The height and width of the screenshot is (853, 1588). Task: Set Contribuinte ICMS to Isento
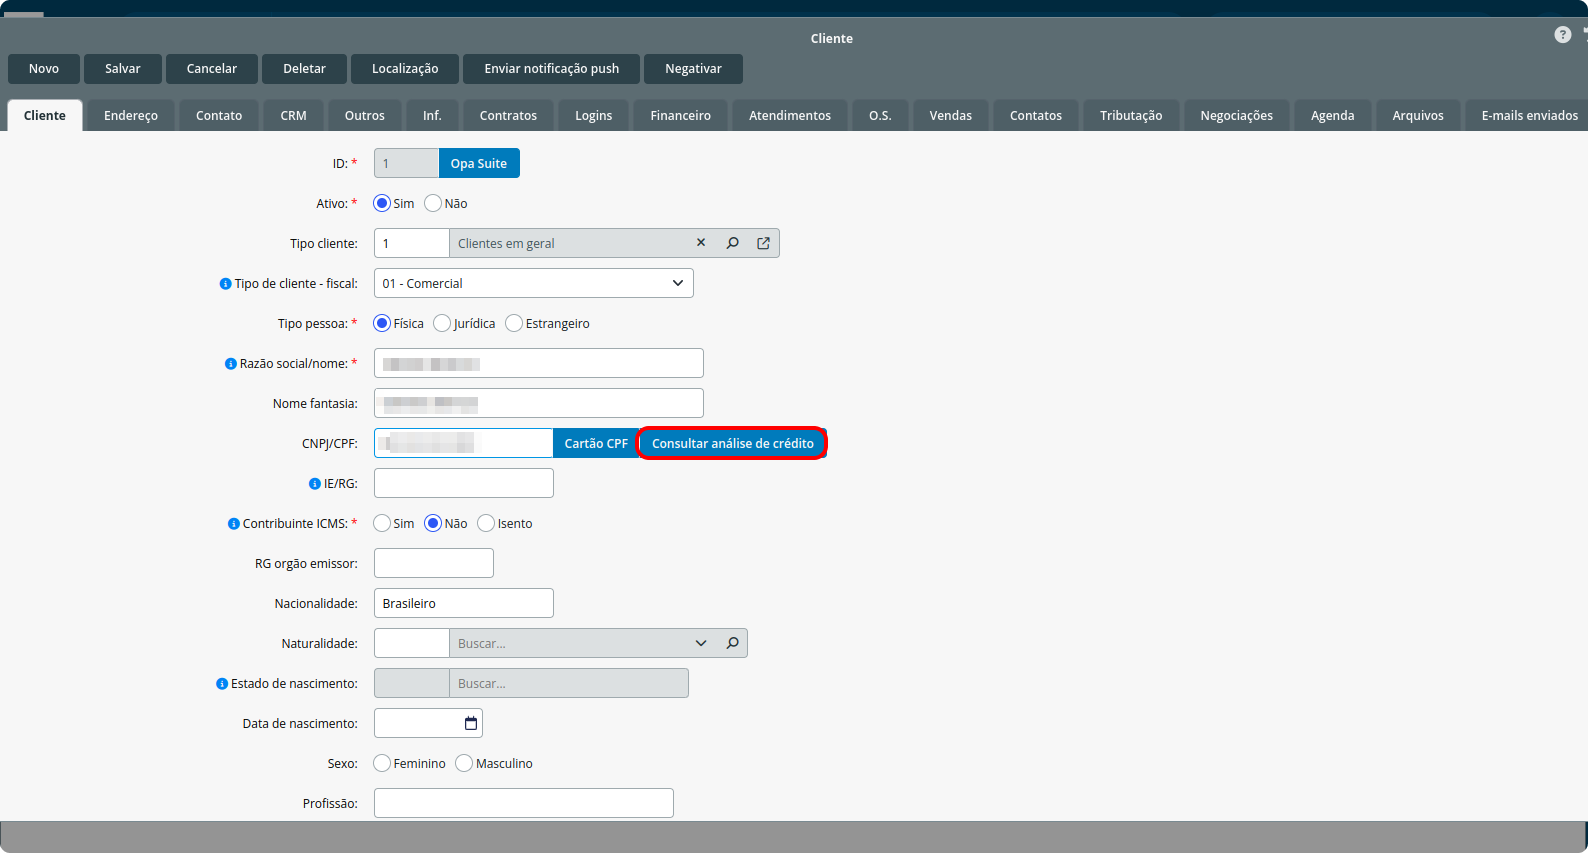point(486,523)
